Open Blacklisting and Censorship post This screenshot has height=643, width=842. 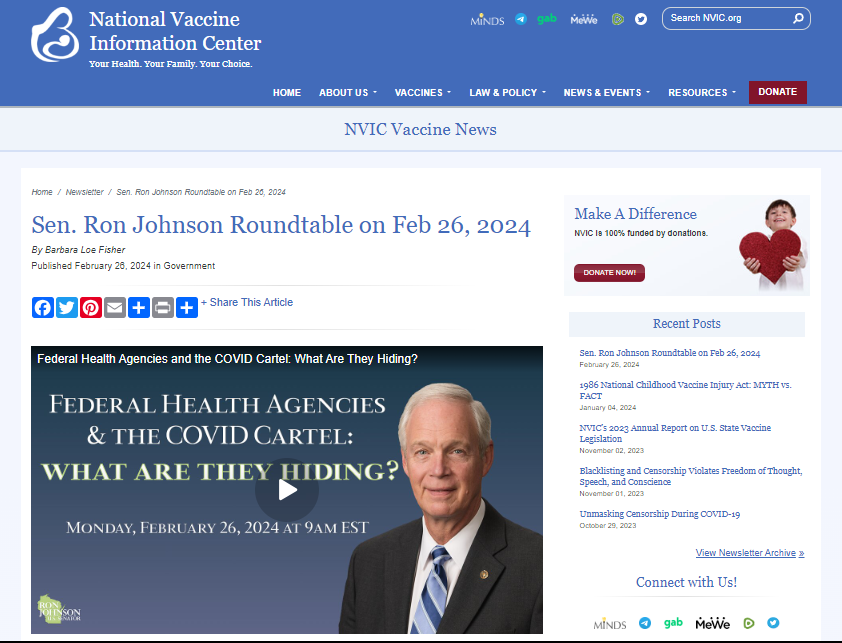coord(691,476)
